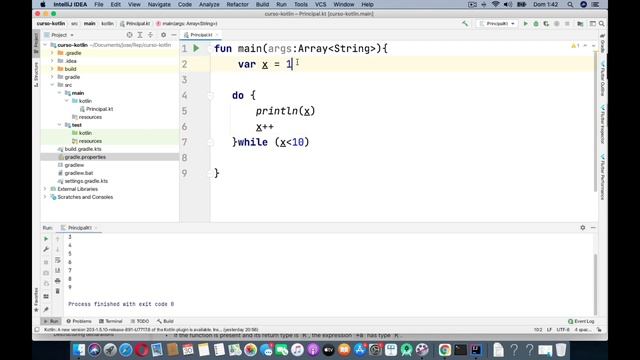The width and height of the screenshot is (640, 360).
Task: Open the Finder icon in the Dock
Action: click(x=79, y=350)
